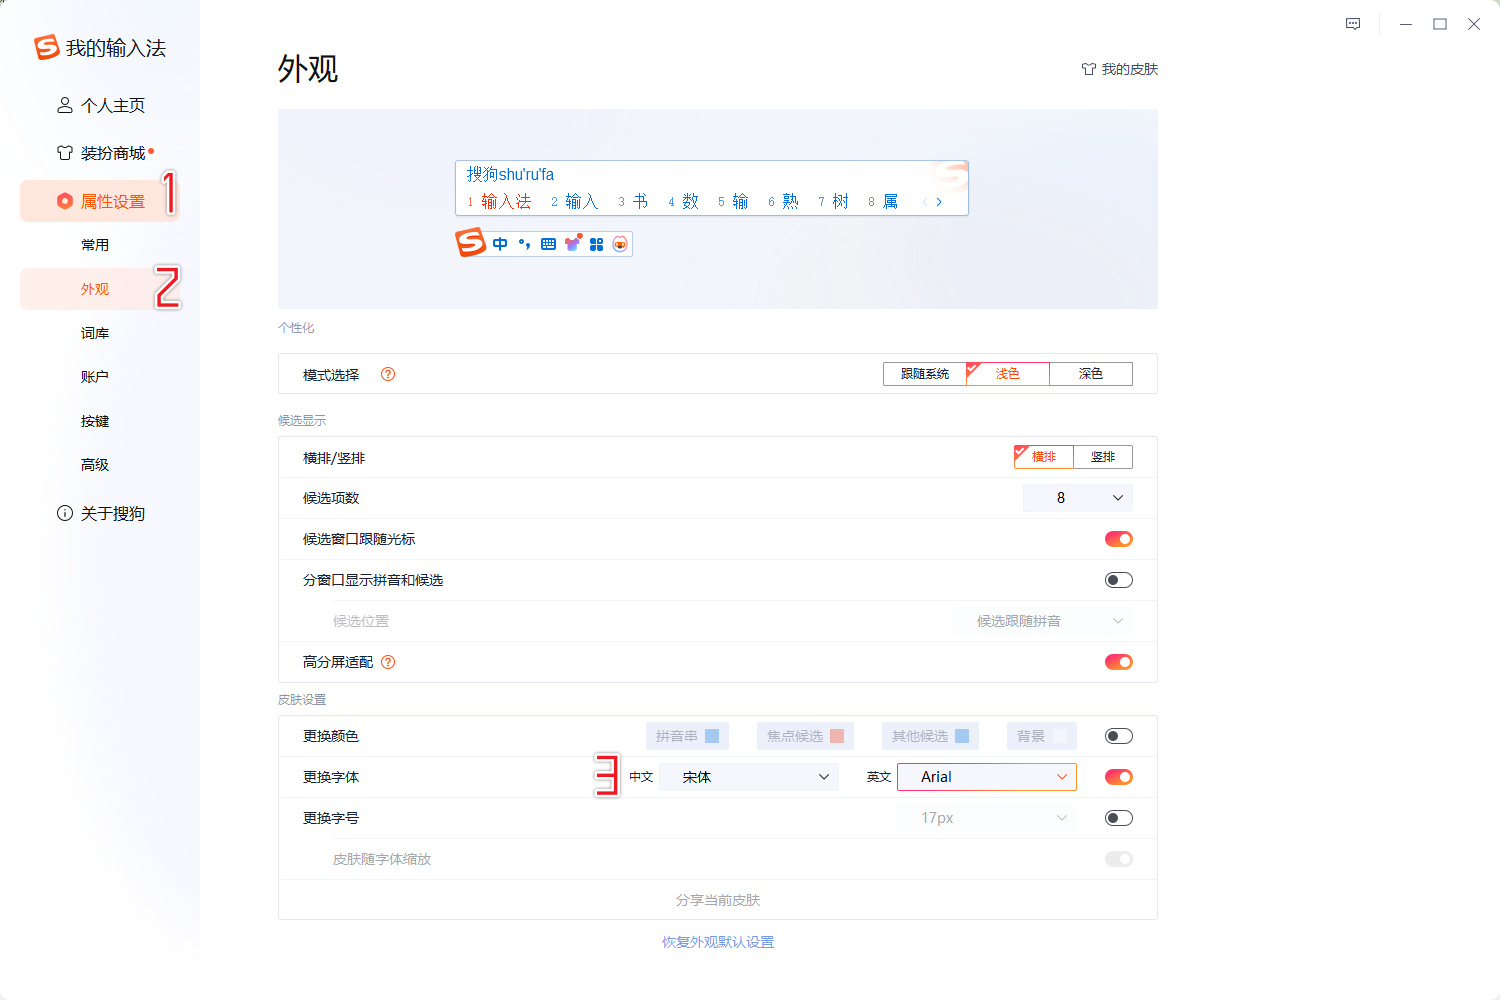Viewport: 1500px width, 1000px height.
Task: Click the help icon next to 高分屏适配
Action: 388,662
